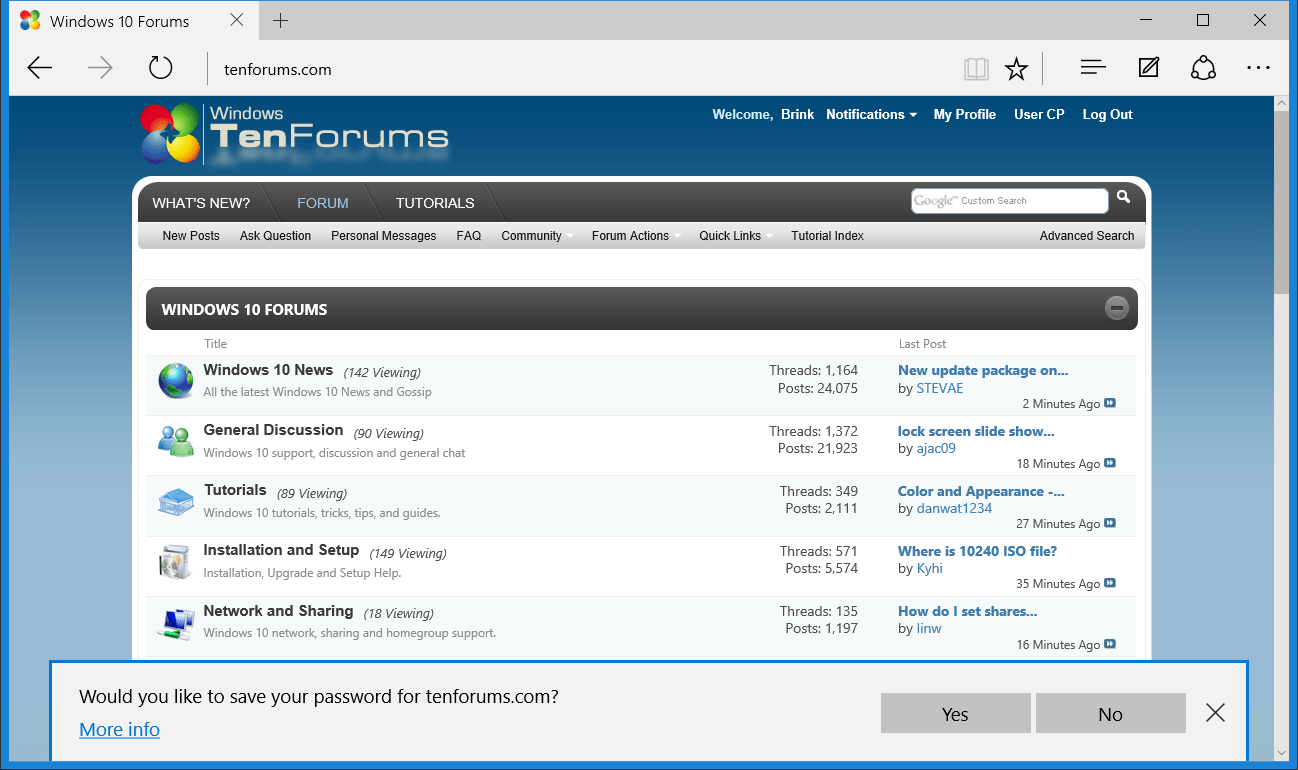Select the Tutorials forum stacked-books icon
Image resolution: width=1298 pixels, height=770 pixels.
[x=176, y=500]
